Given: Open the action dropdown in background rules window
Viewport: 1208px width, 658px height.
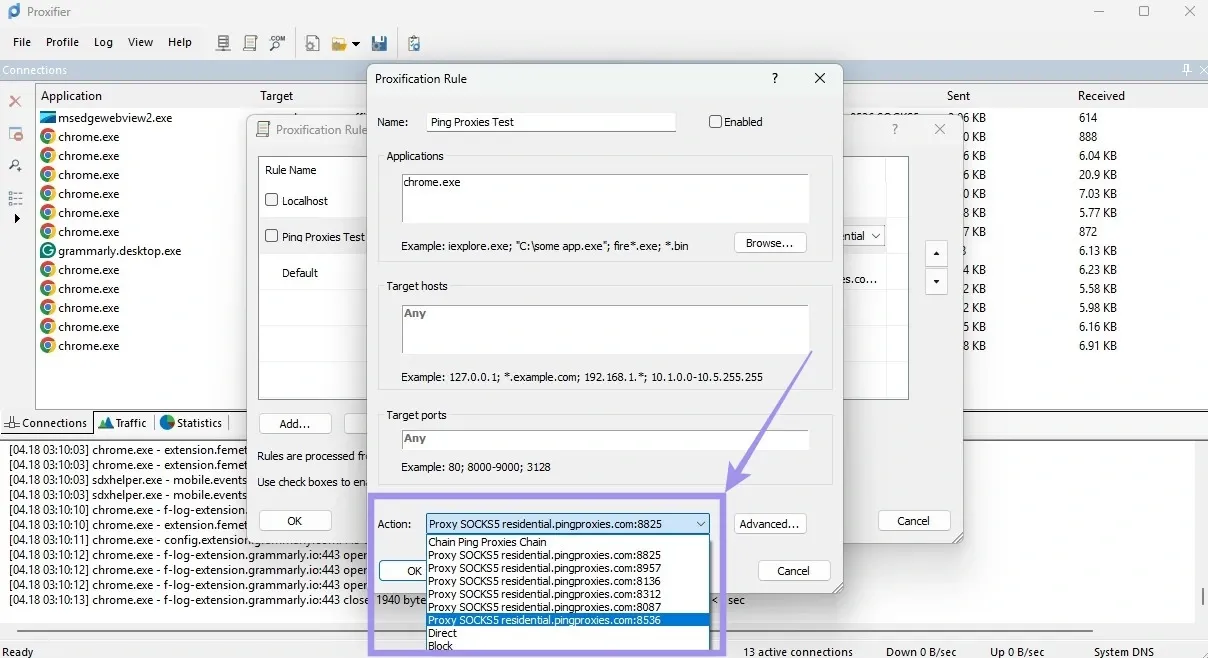Looking at the screenshot, I should click(x=875, y=236).
